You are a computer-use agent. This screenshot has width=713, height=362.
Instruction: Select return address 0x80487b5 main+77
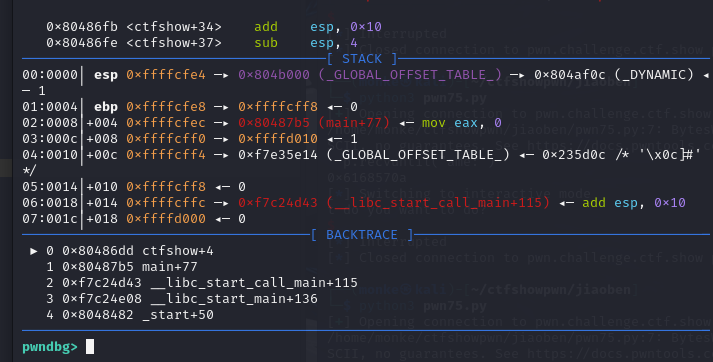pyautogui.click(x=314, y=123)
